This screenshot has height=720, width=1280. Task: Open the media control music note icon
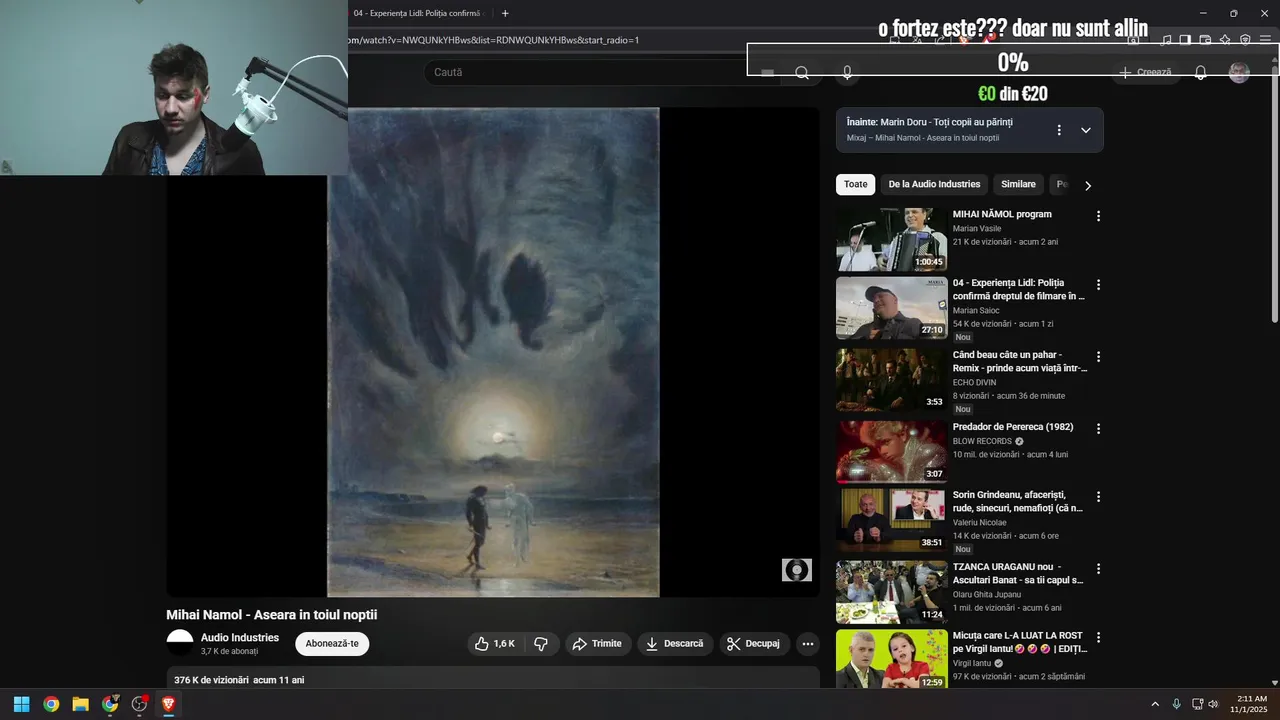[x=1165, y=40]
